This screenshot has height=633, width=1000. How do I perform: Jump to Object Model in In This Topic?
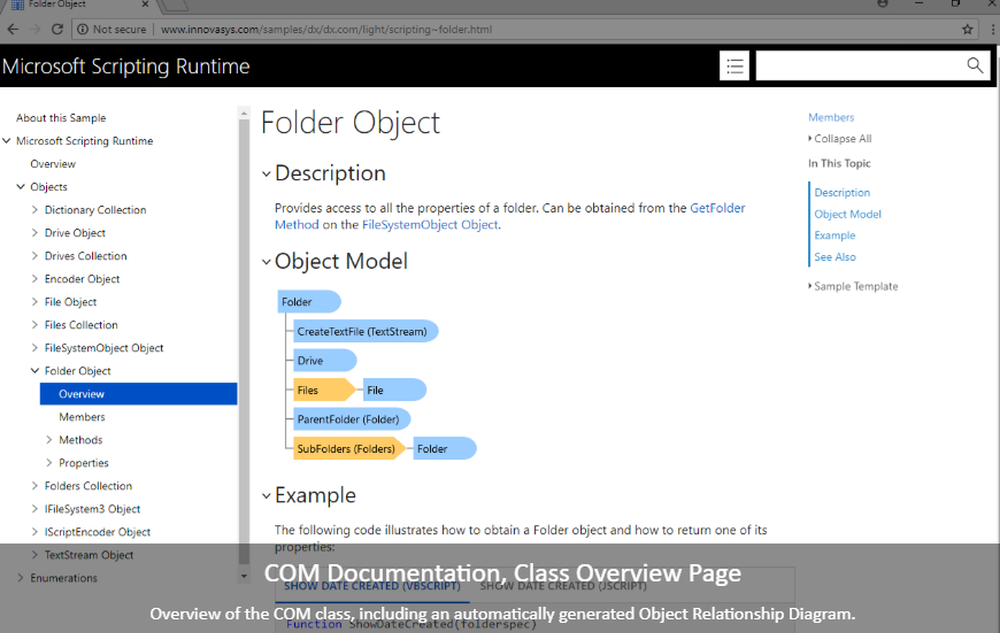click(848, 214)
